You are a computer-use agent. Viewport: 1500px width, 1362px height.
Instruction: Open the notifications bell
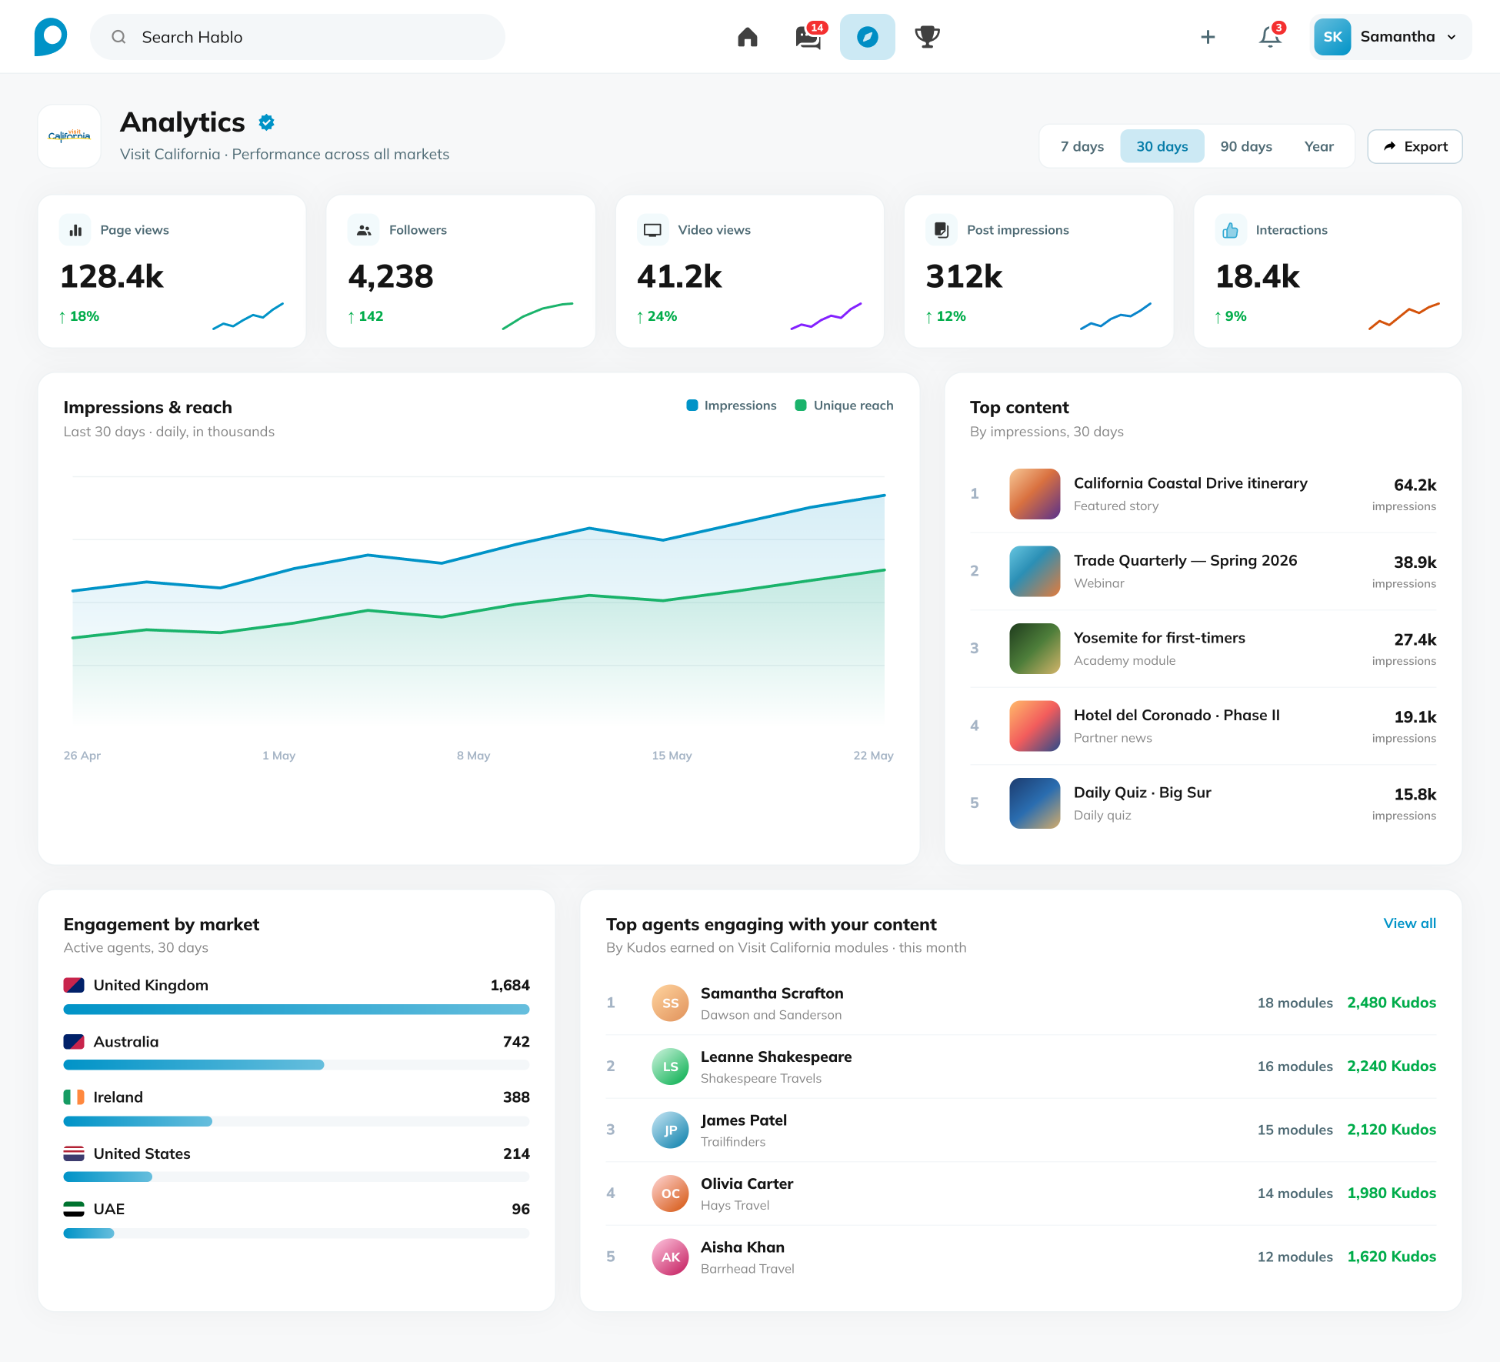click(x=1270, y=37)
